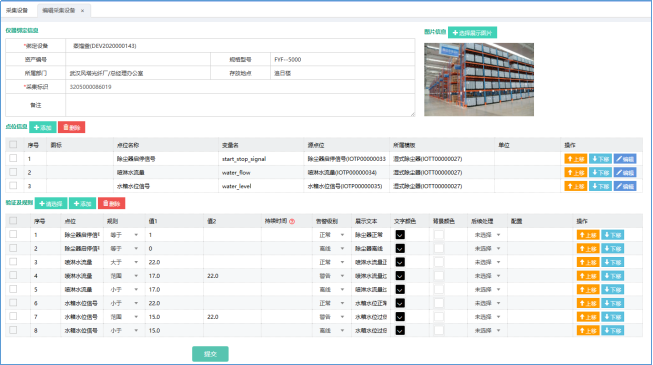Viewport: 653px width, 365px height.
Task: Move the water_level row up
Action: coord(576,186)
